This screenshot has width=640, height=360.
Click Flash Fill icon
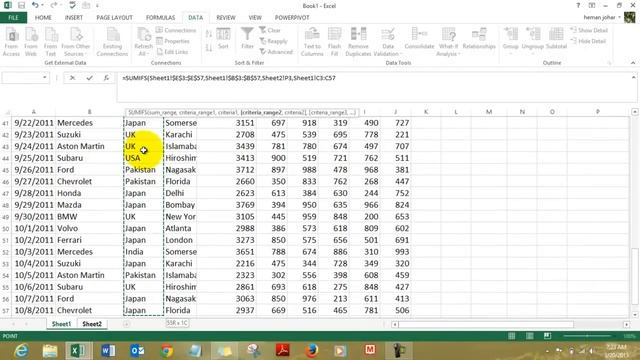coord(334,42)
